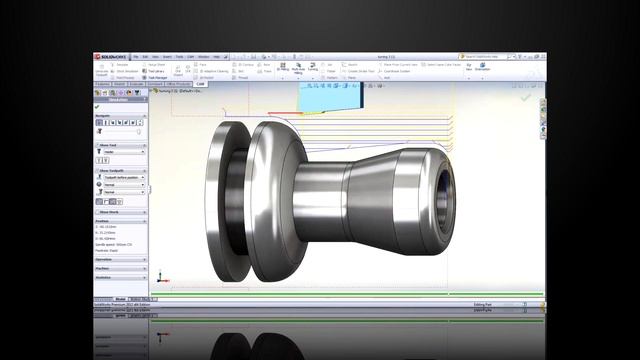The image size is (640, 360).
Task: Jump to simulation start in Navigate row
Action: click(x=99, y=122)
